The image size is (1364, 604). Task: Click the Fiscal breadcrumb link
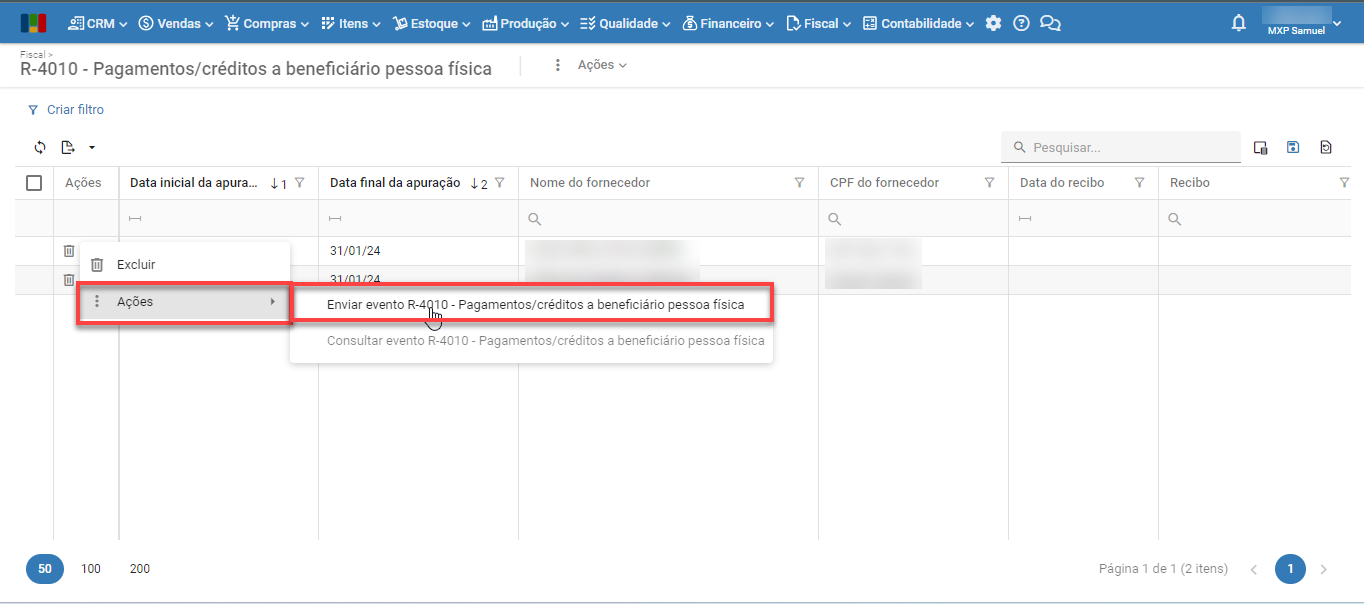pos(33,53)
